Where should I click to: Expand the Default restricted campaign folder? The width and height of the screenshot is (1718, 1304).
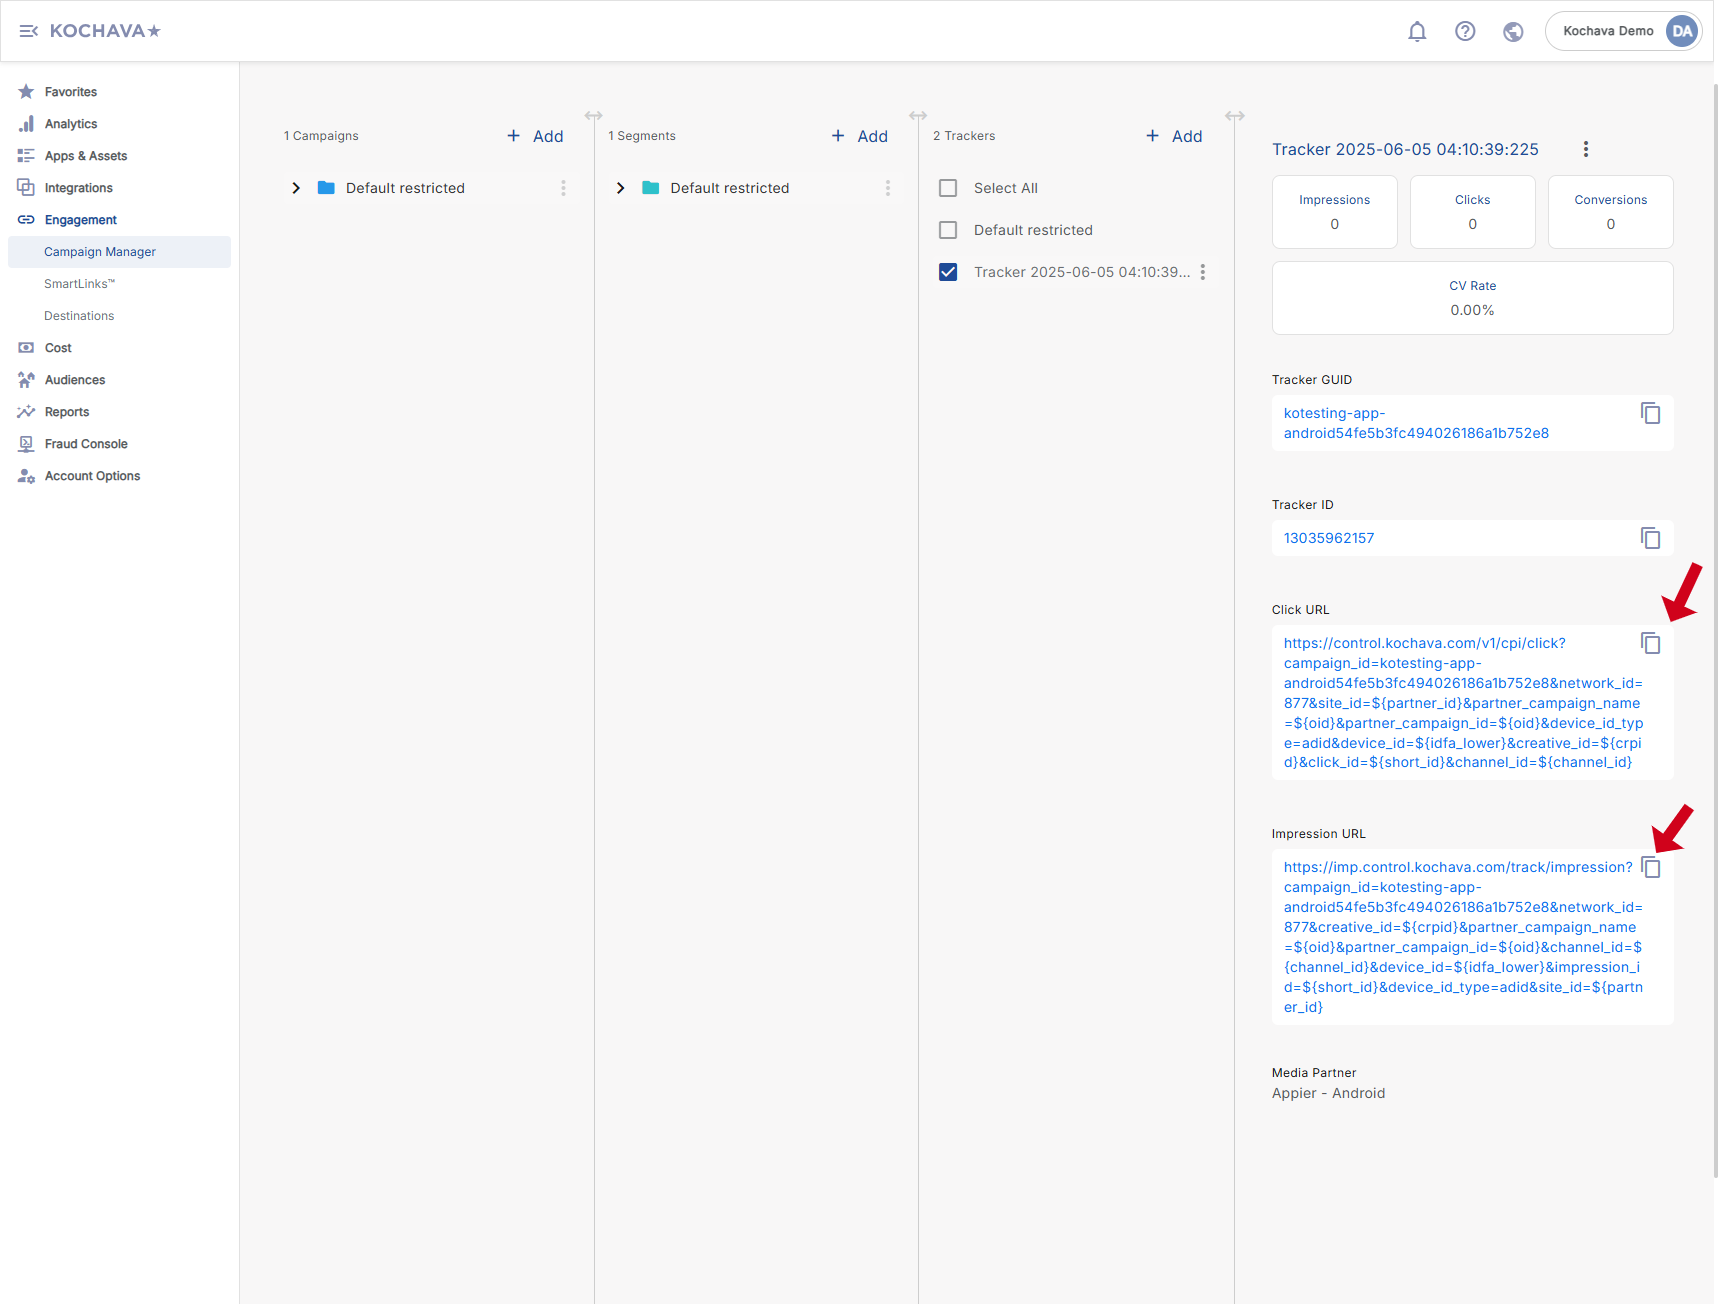click(x=296, y=188)
